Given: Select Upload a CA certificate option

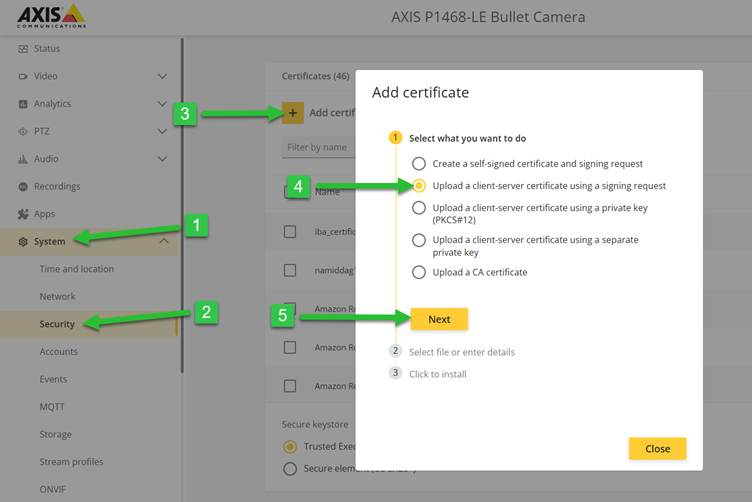Looking at the screenshot, I should [x=419, y=272].
